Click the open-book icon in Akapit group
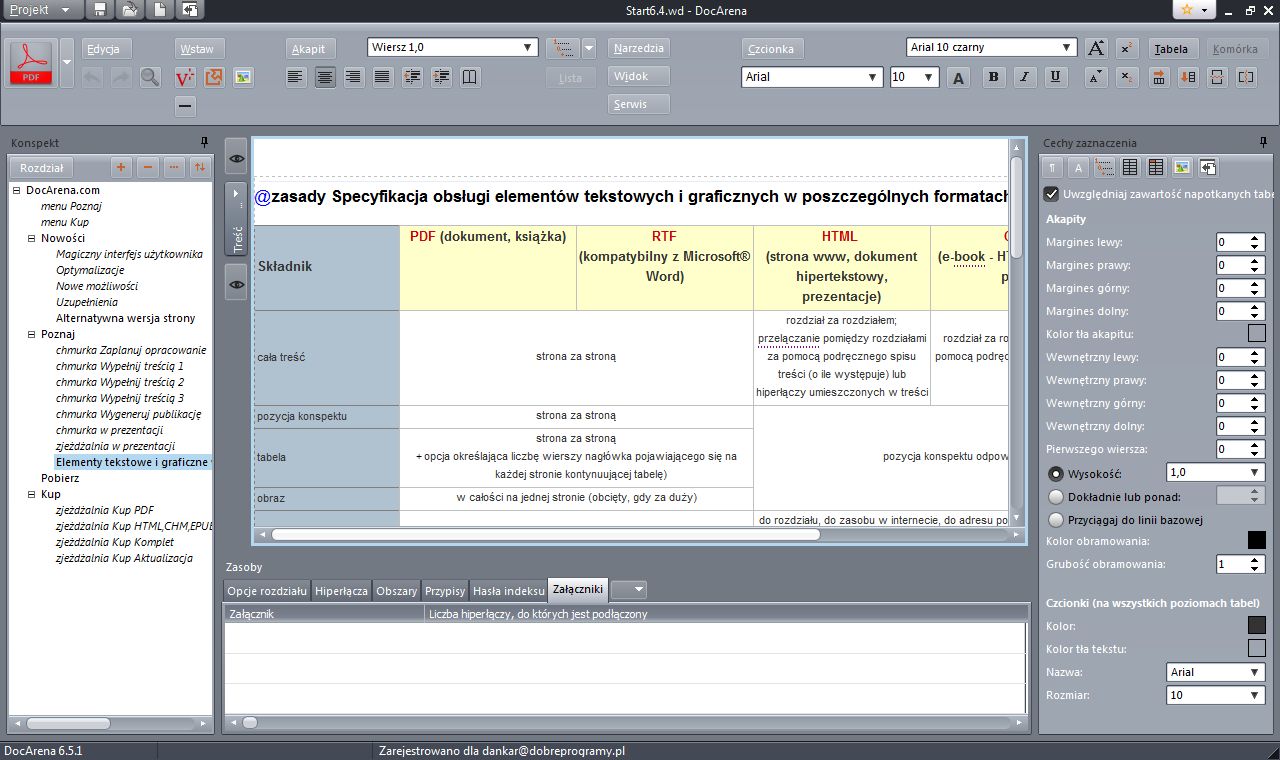Image resolution: width=1280 pixels, height=760 pixels. 469,77
